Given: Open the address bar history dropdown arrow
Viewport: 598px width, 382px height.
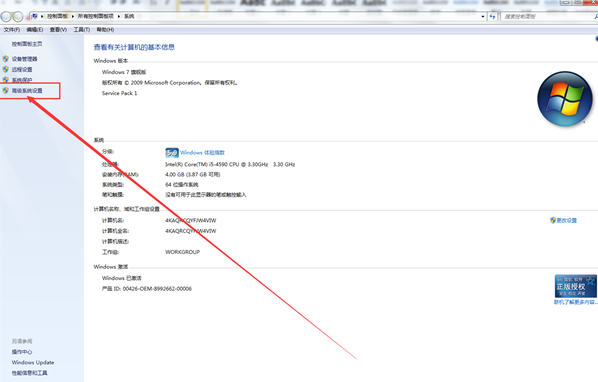Looking at the screenshot, I should point(483,16).
